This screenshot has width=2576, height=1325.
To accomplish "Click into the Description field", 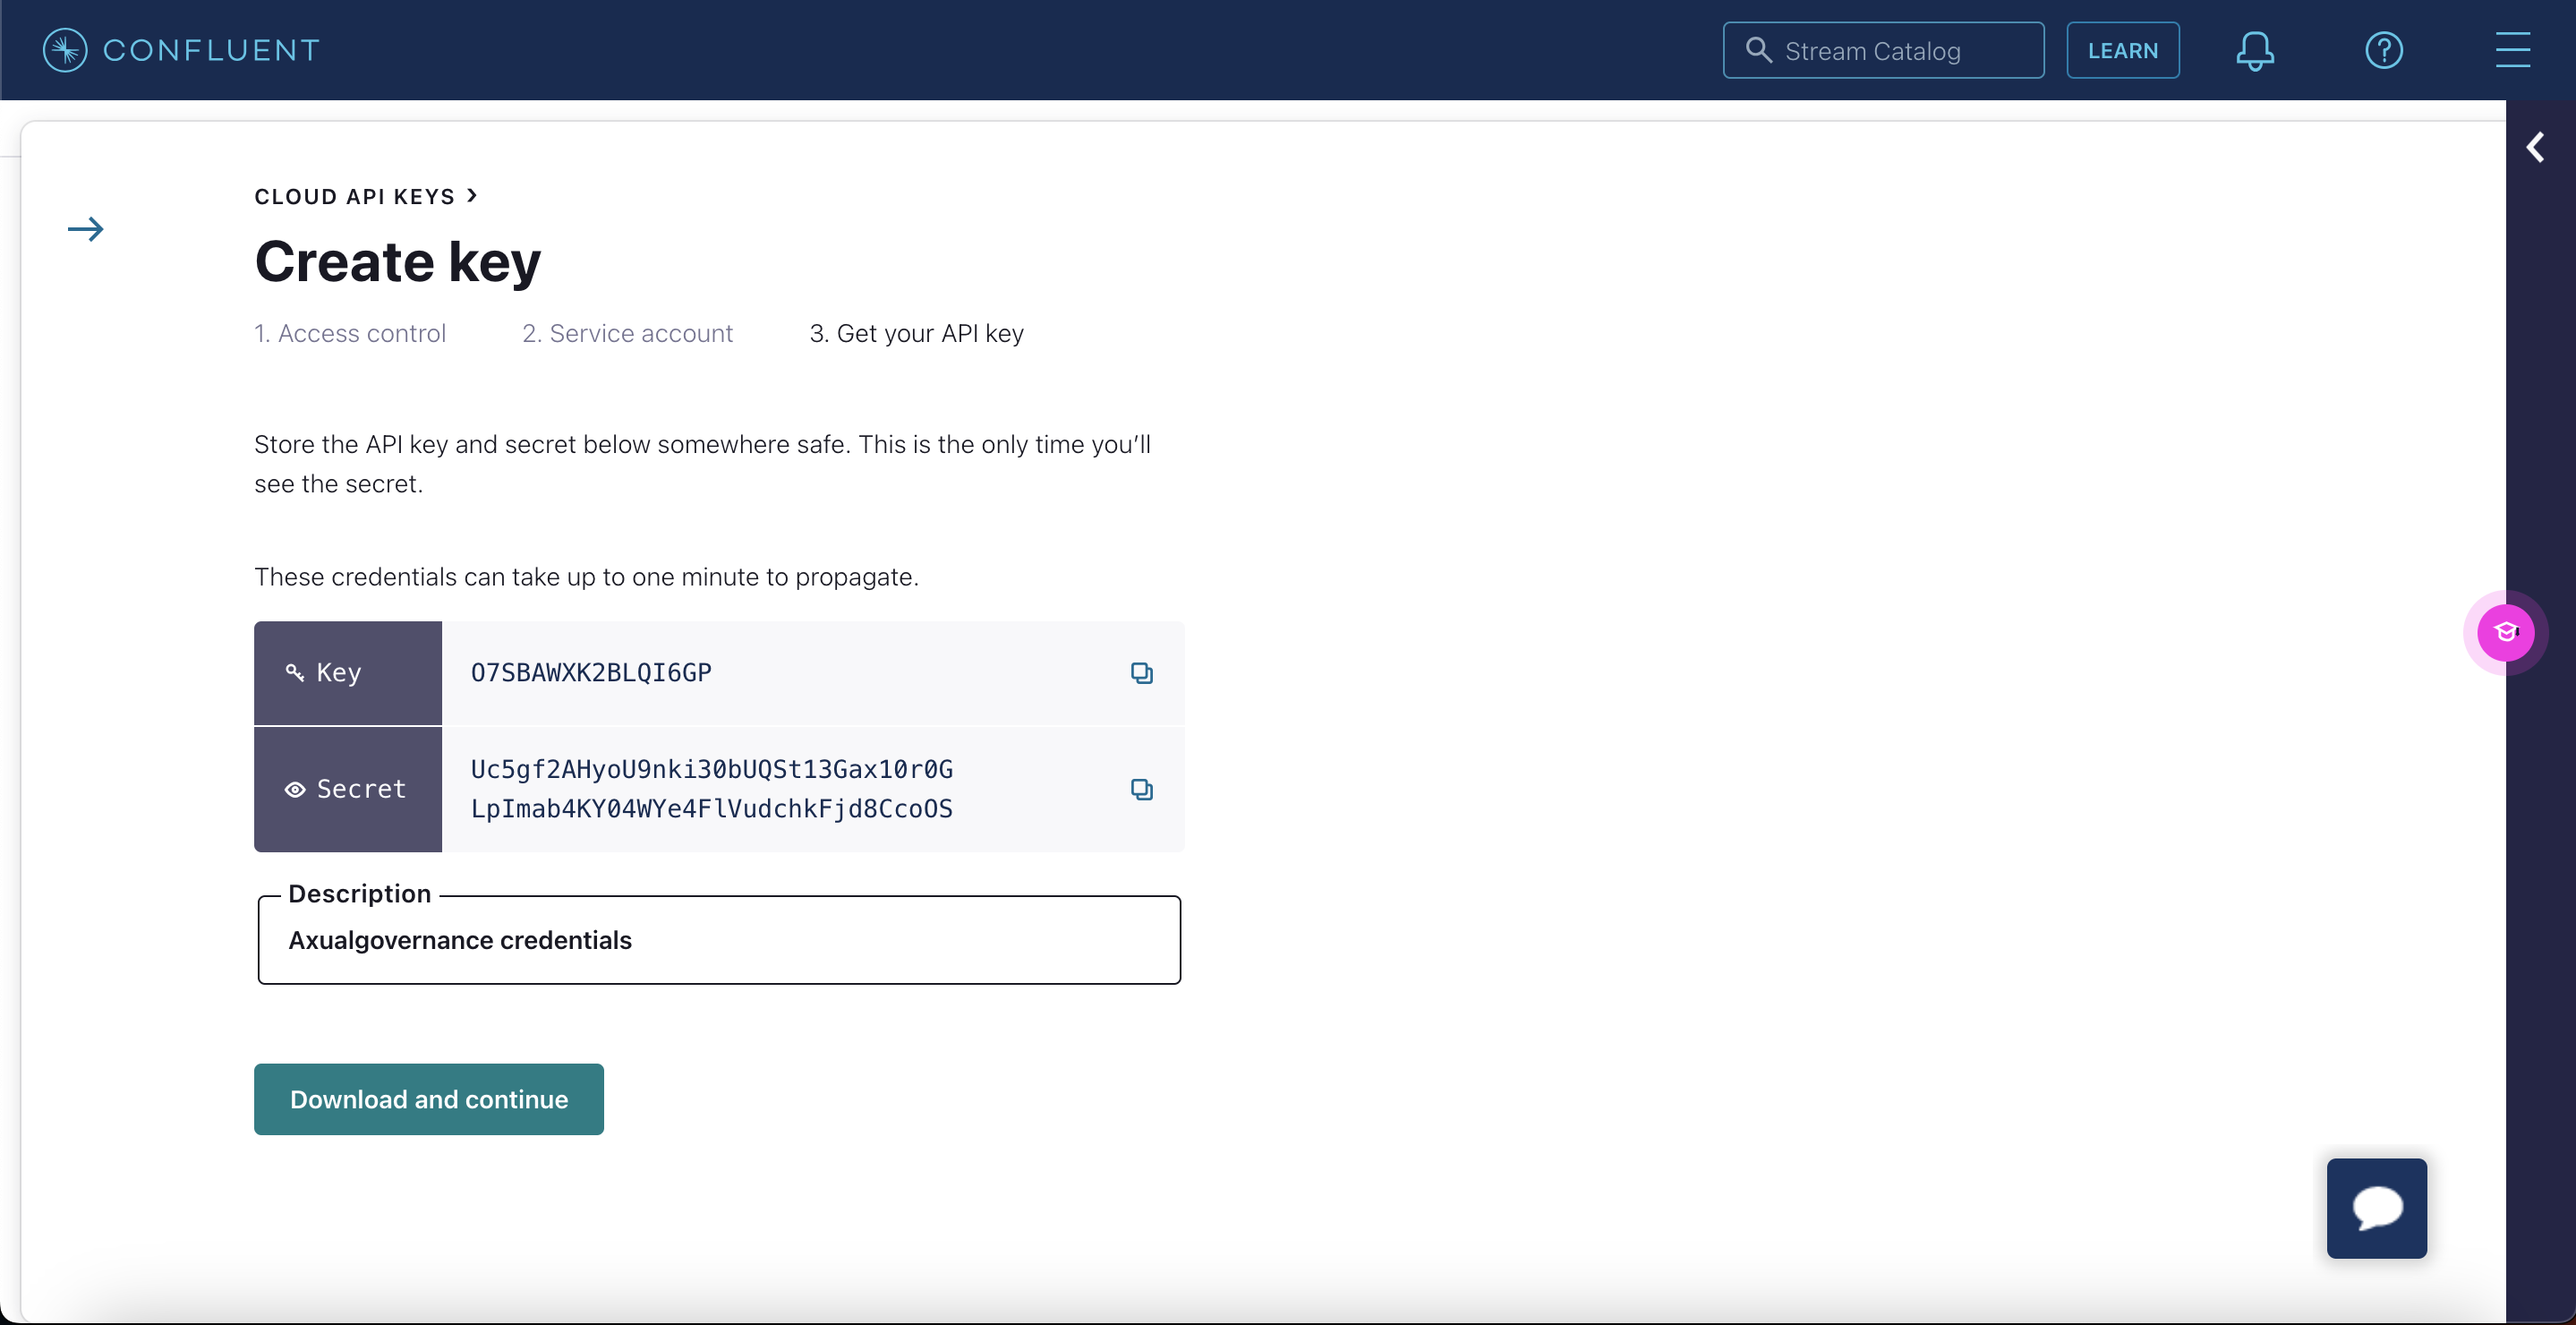I will 719,940.
